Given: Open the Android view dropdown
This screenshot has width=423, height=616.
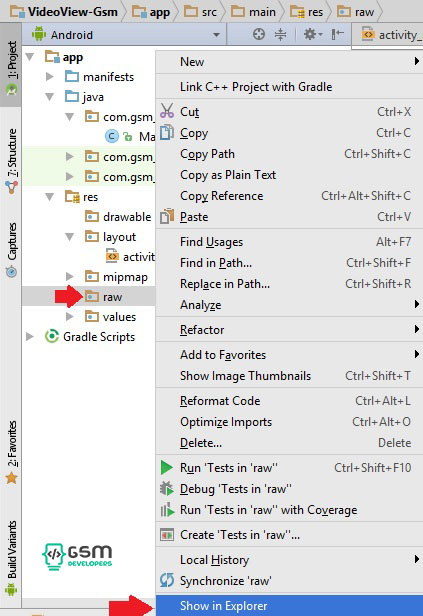Looking at the screenshot, I should pyautogui.click(x=126, y=35).
